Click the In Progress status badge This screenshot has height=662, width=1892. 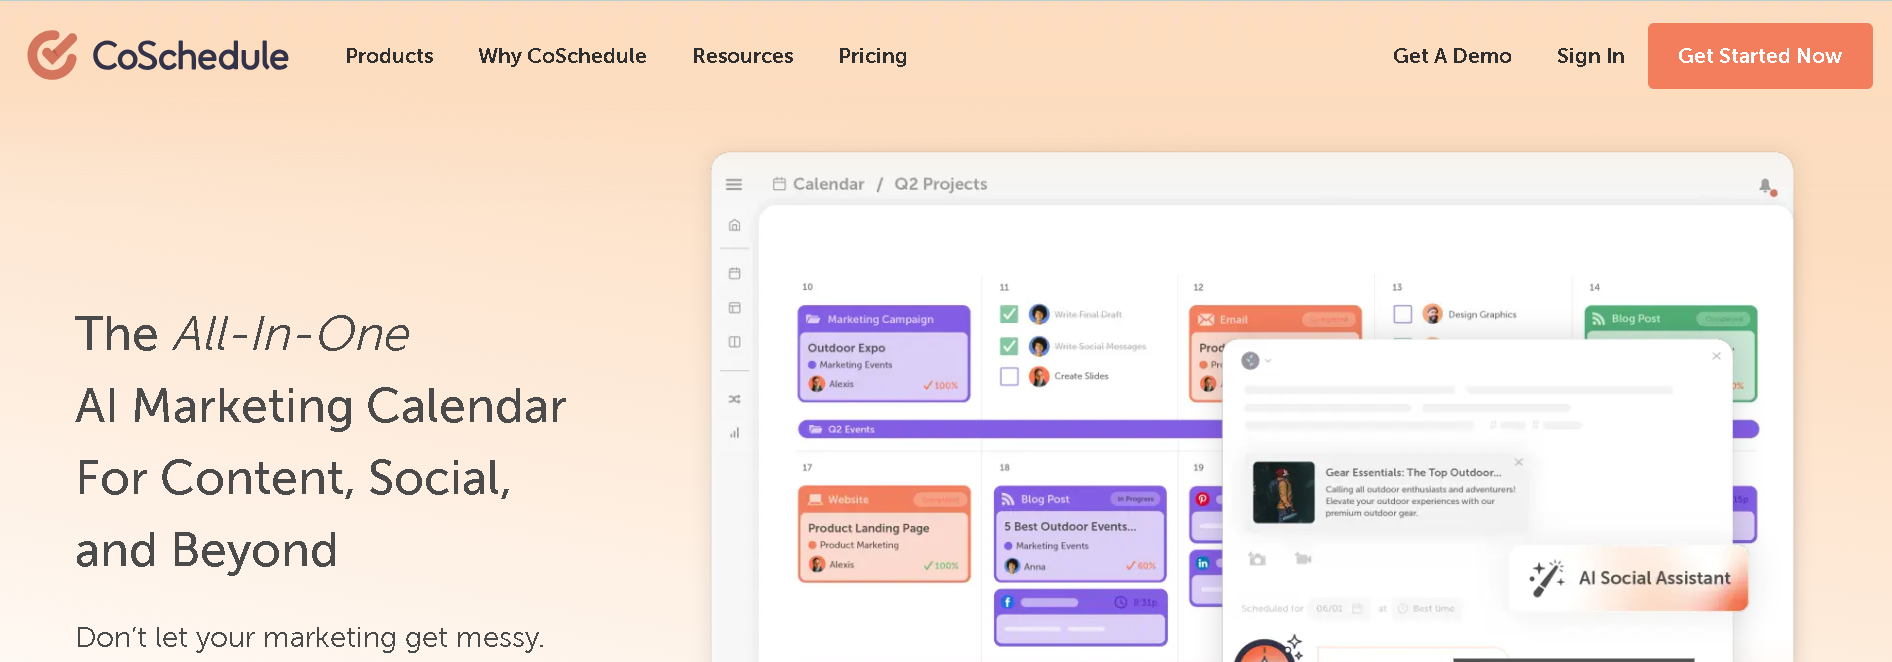1135,499
